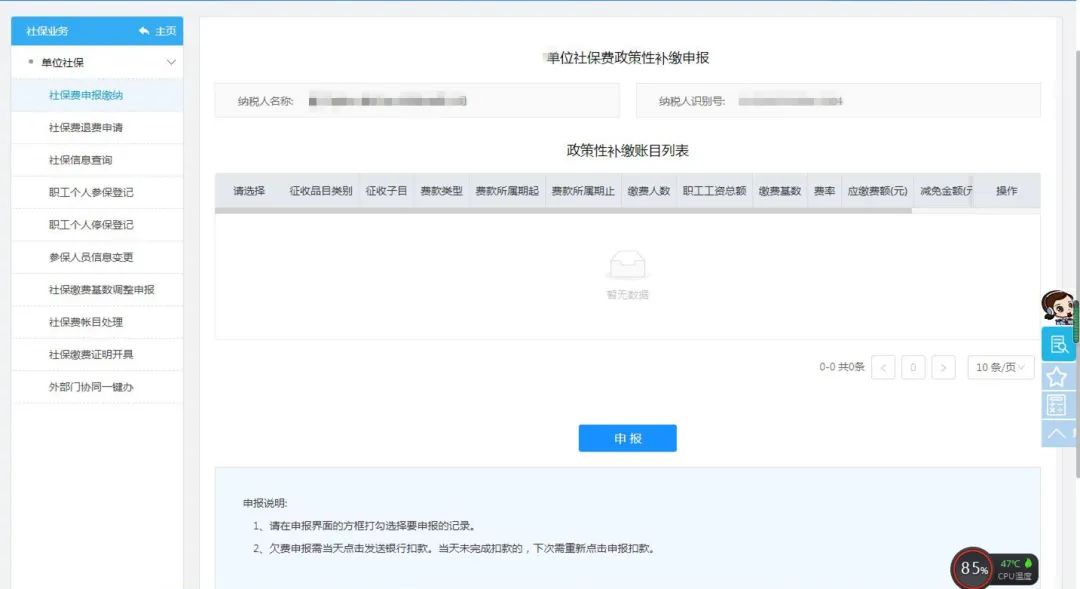Open the star favorites icon in the floating sidebar
Viewport: 1080px width, 589px height.
pos(1057,376)
